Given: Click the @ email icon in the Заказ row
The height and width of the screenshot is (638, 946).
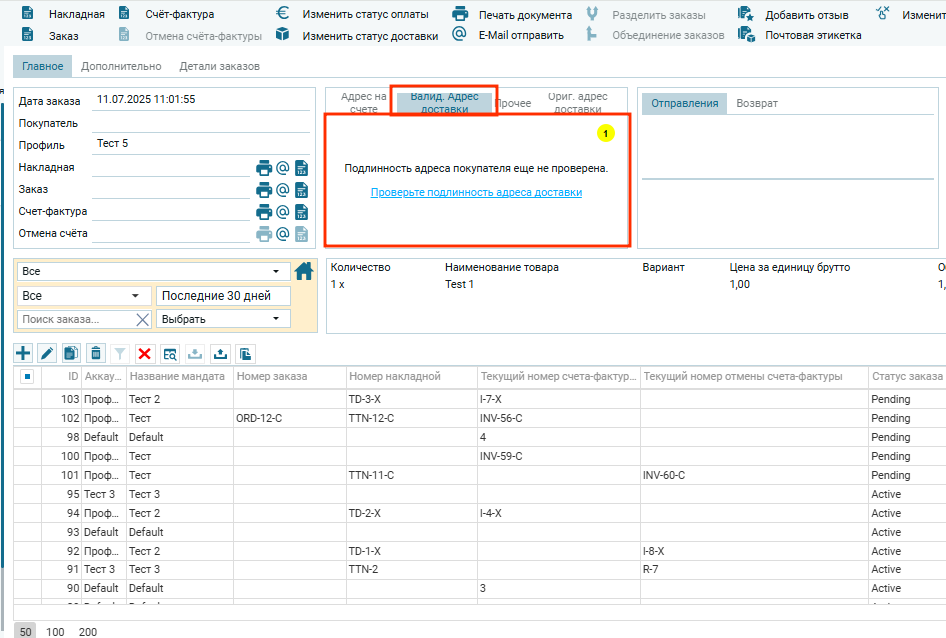Looking at the screenshot, I should (x=283, y=190).
